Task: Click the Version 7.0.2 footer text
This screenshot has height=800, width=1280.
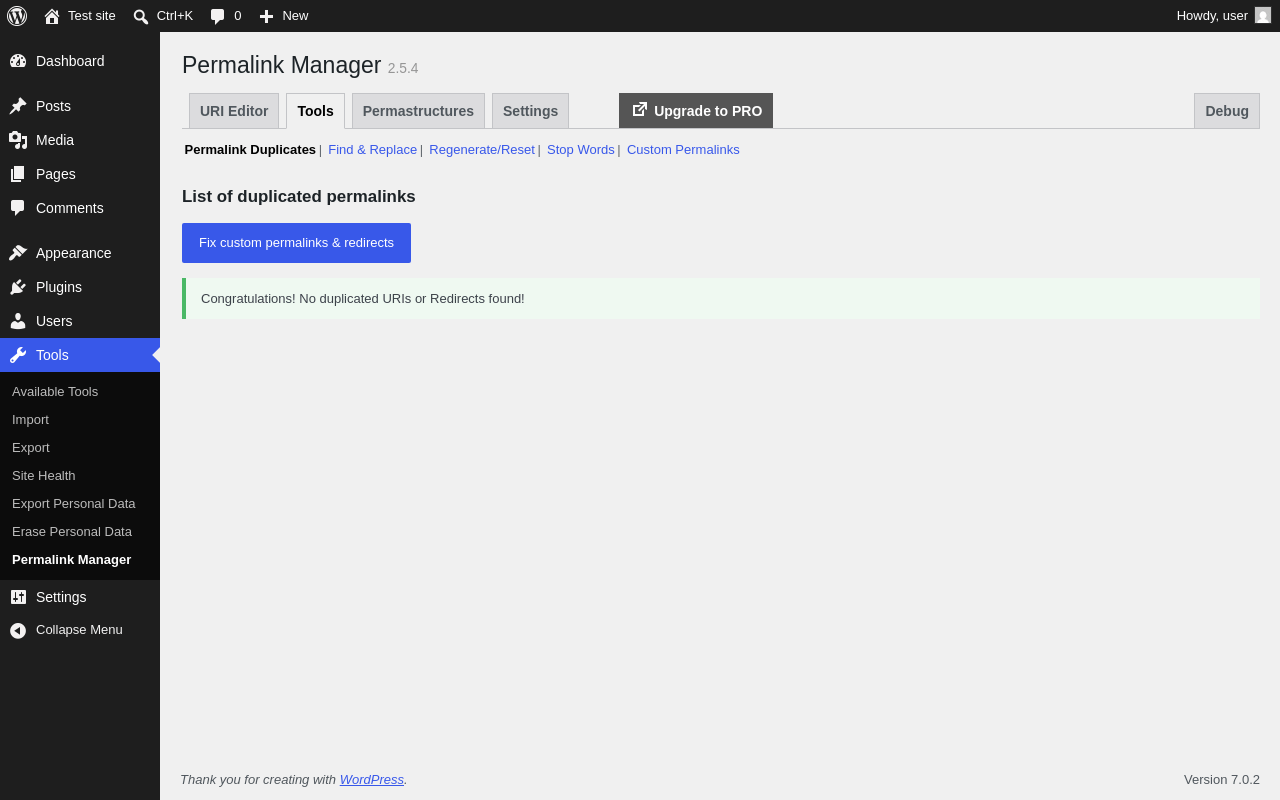Action: coord(1222,780)
